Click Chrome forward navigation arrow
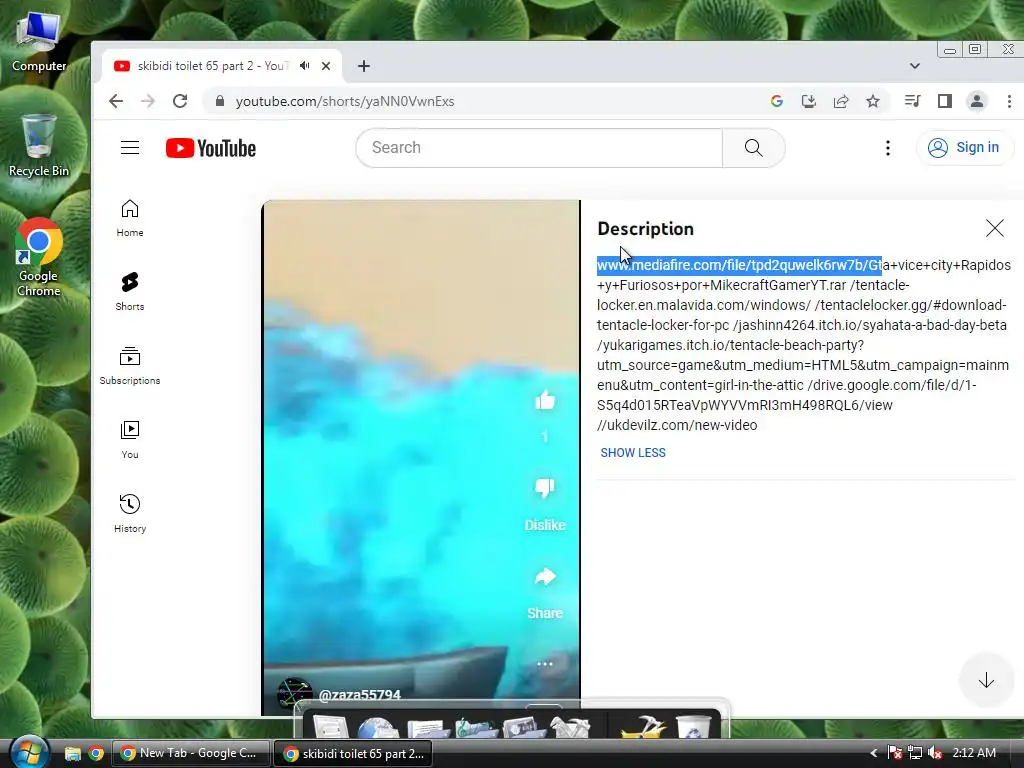The width and height of the screenshot is (1024, 768). (148, 101)
